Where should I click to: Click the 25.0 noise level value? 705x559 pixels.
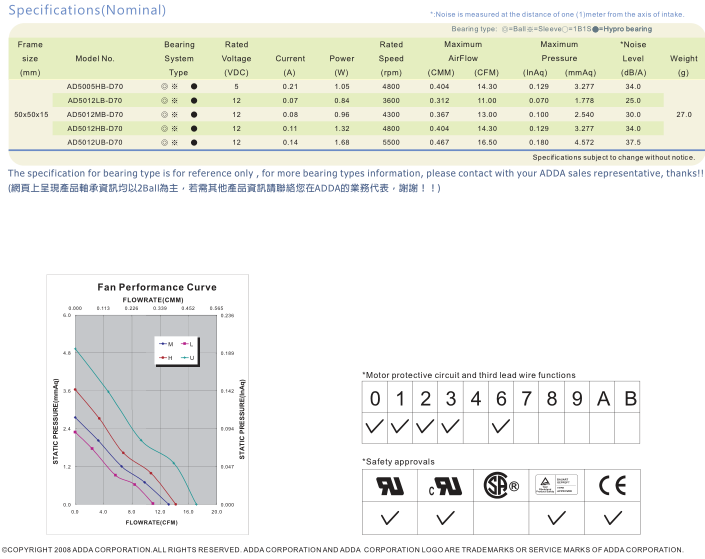(633, 100)
